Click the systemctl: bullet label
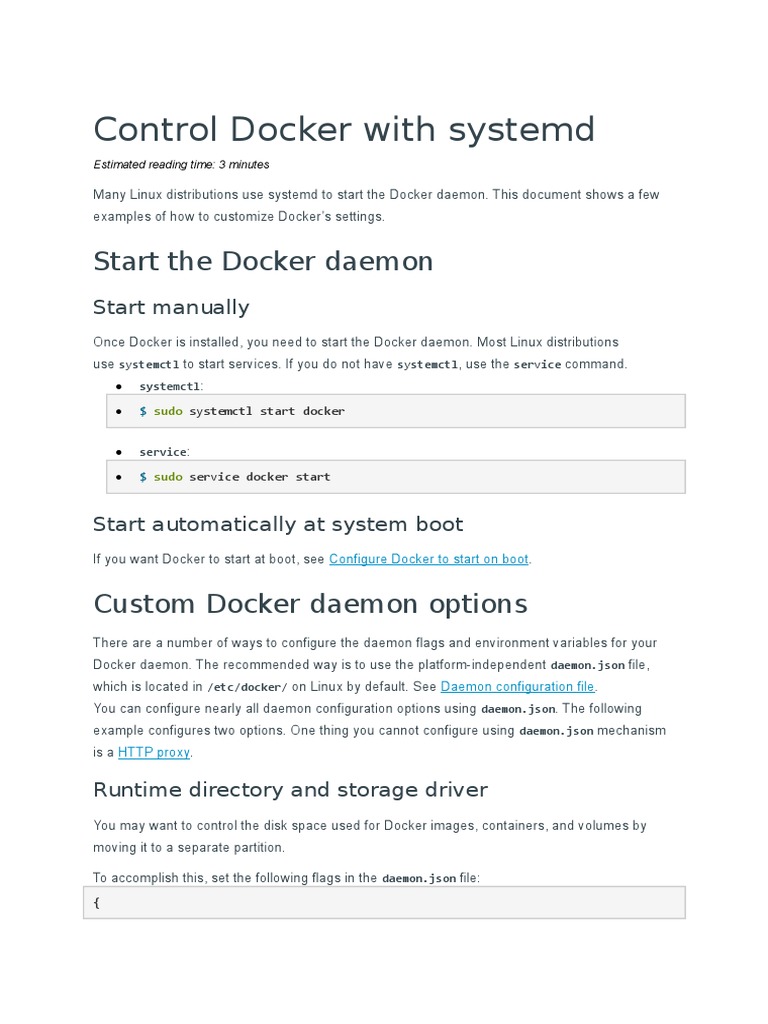 coord(171,386)
